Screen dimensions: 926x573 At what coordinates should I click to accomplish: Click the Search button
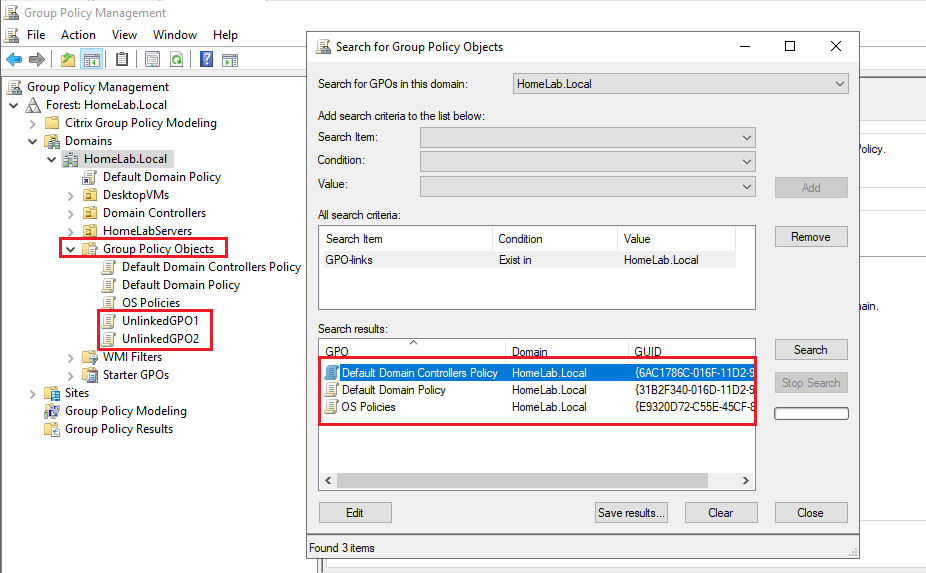coord(811,350)
